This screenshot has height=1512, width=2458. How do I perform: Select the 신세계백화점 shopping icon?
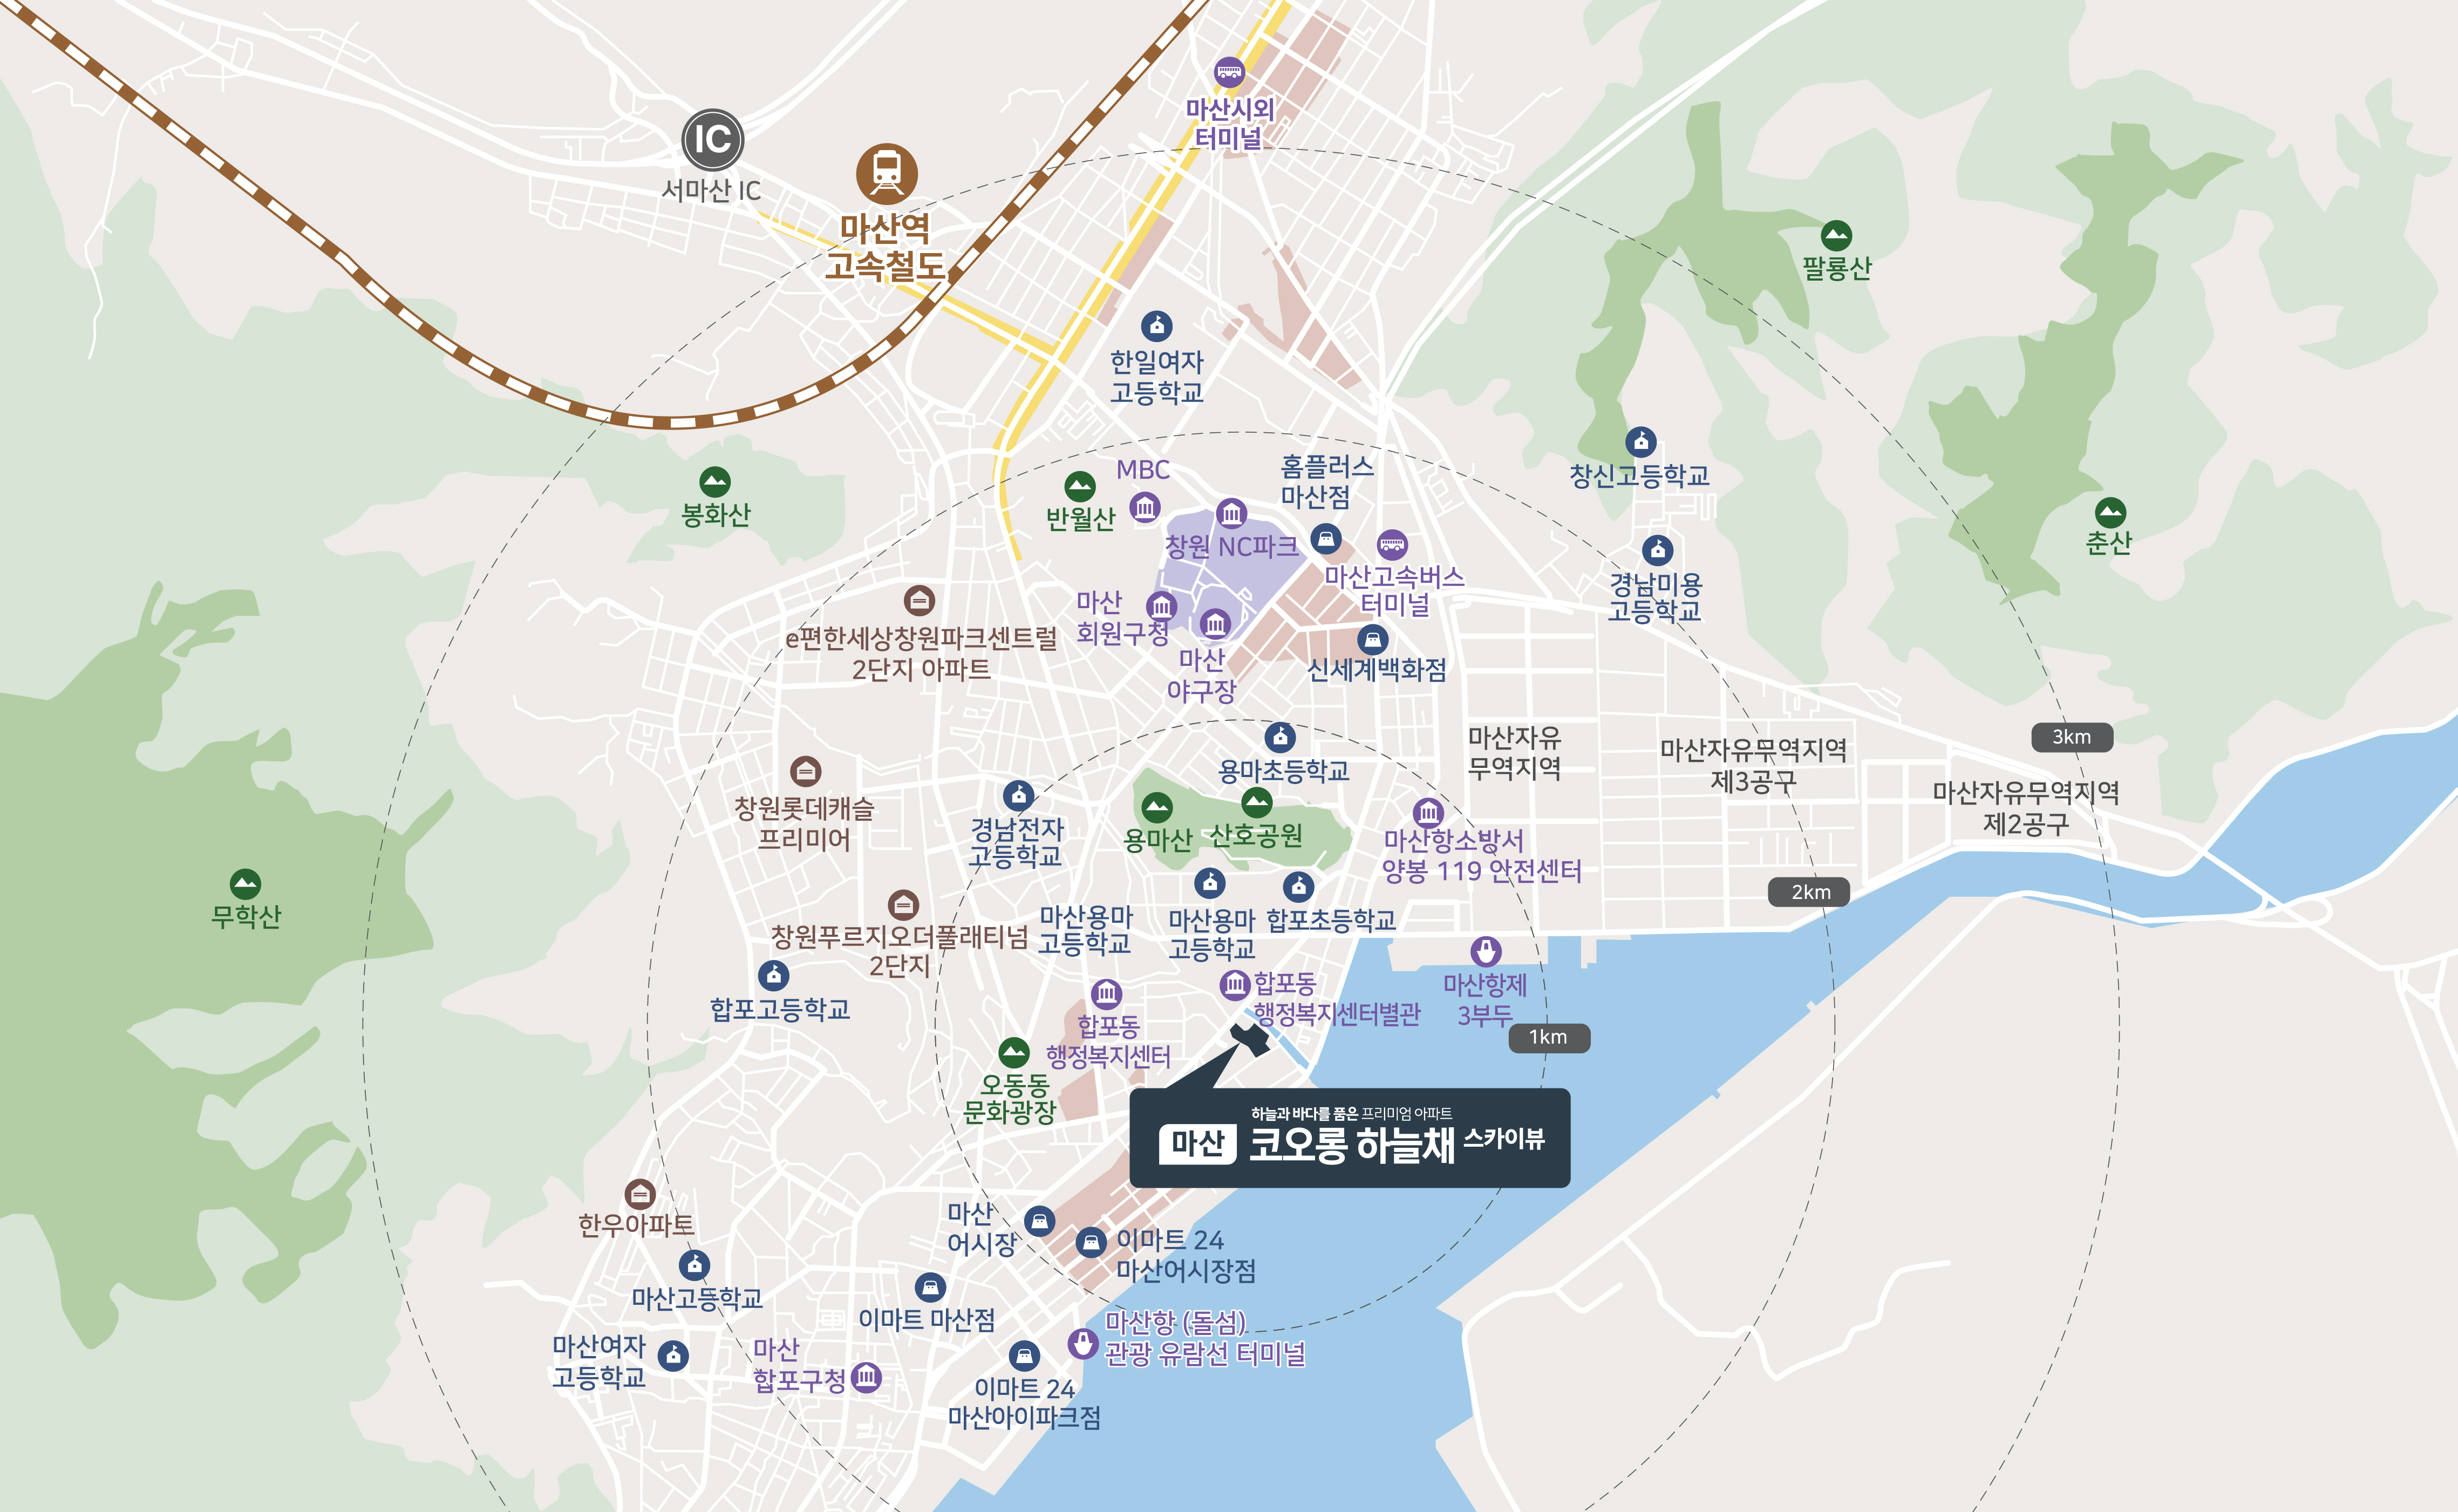pos(1373,639)
